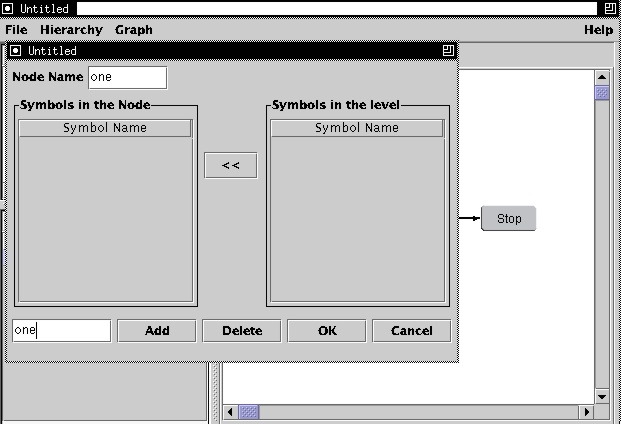Click the horizontal scrollbar left arrow
Image resolution: width=621 pixels, height=424 pixels.
[230, 412]
